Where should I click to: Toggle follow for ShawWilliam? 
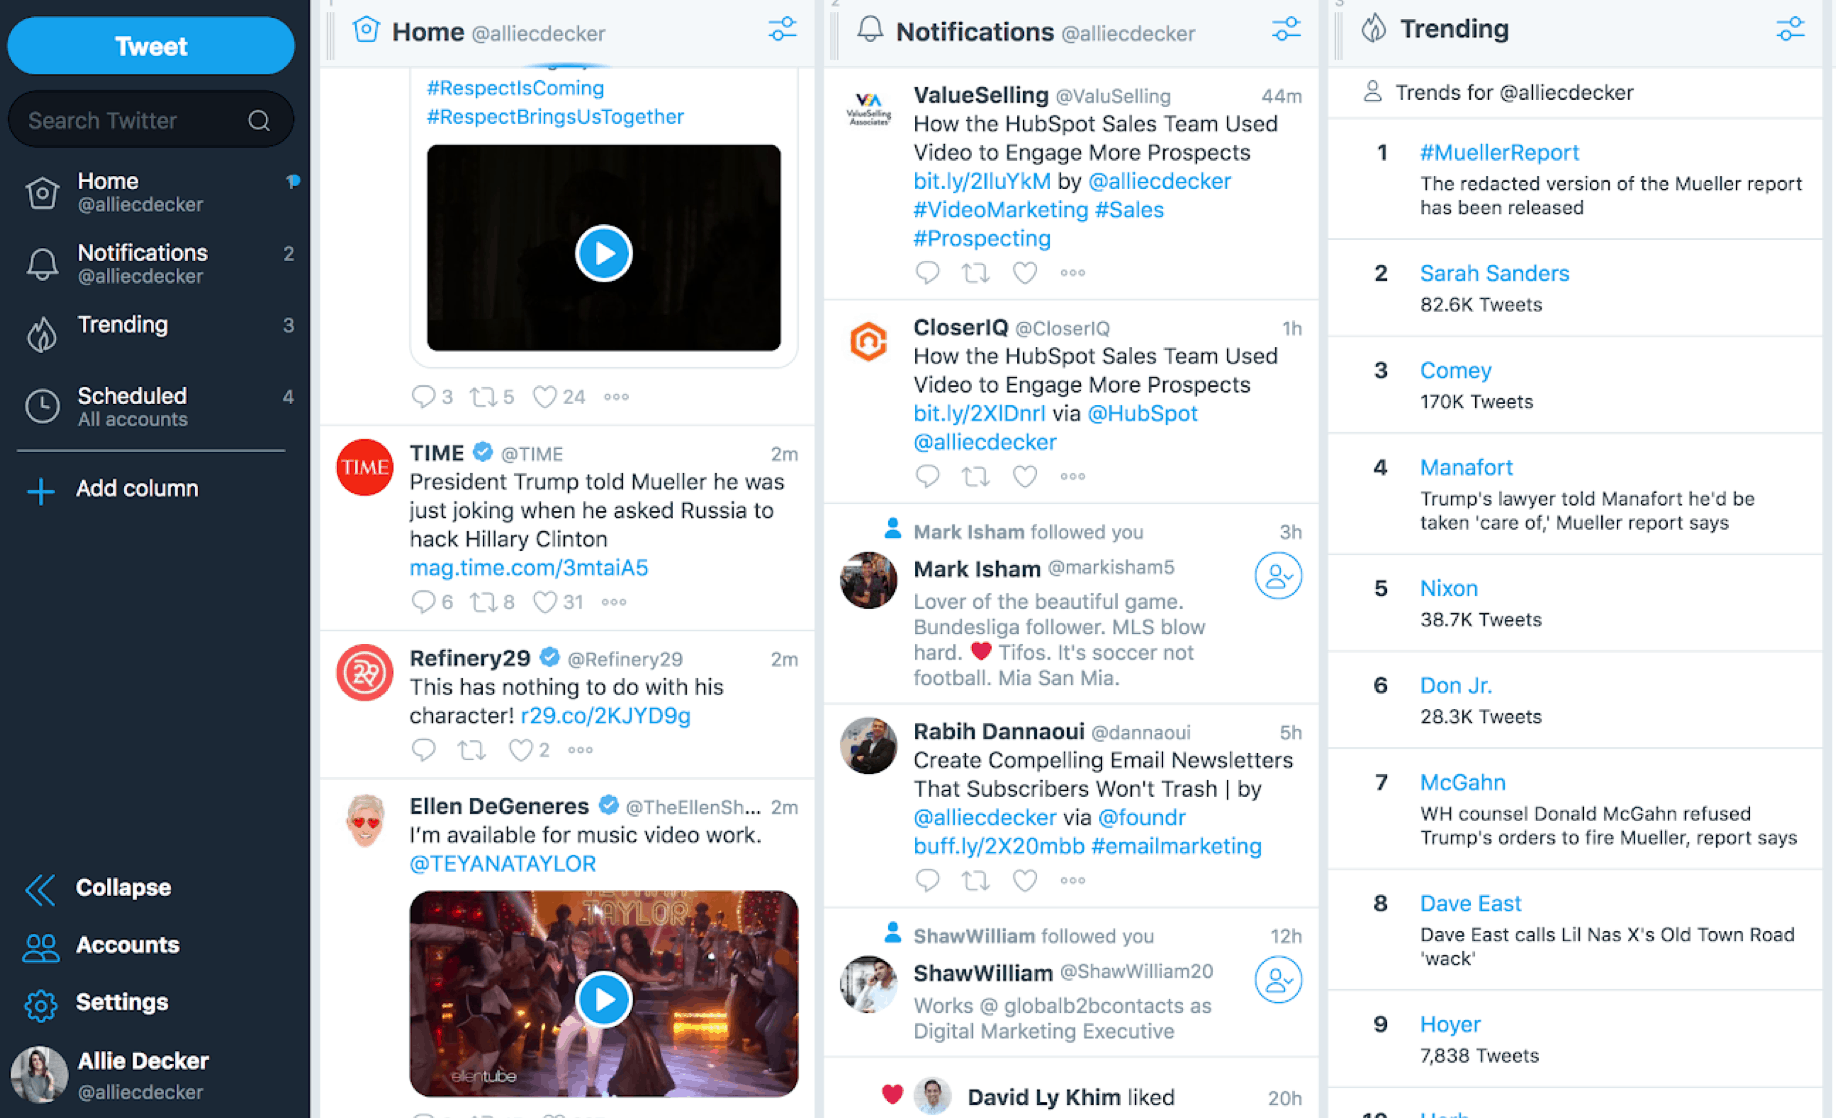tap(1278, 980)
